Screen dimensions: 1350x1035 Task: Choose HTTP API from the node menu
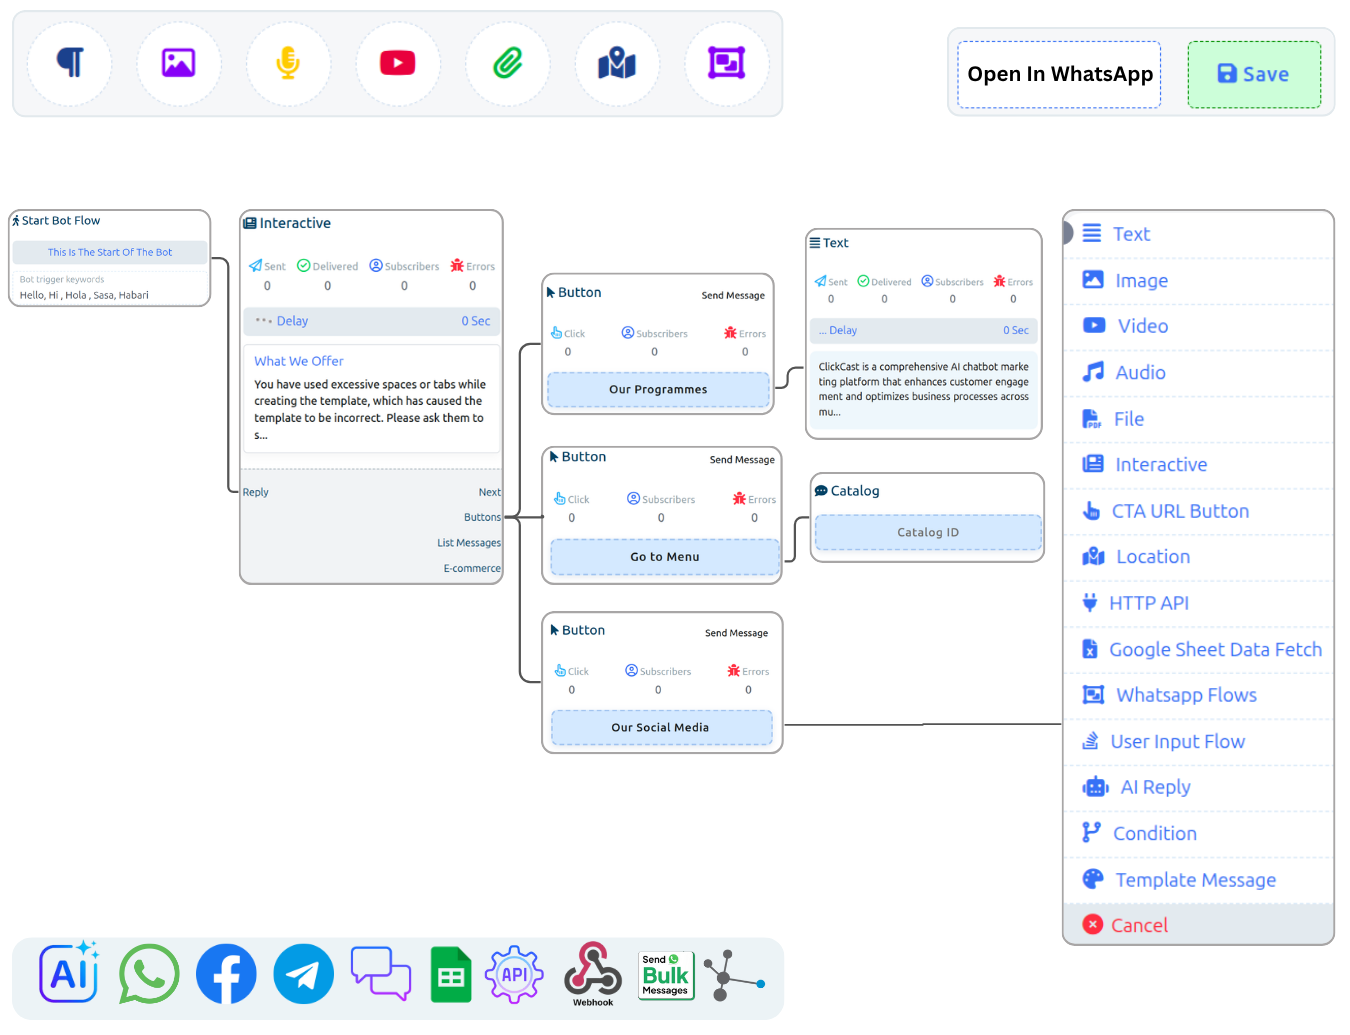point(1198,603)
